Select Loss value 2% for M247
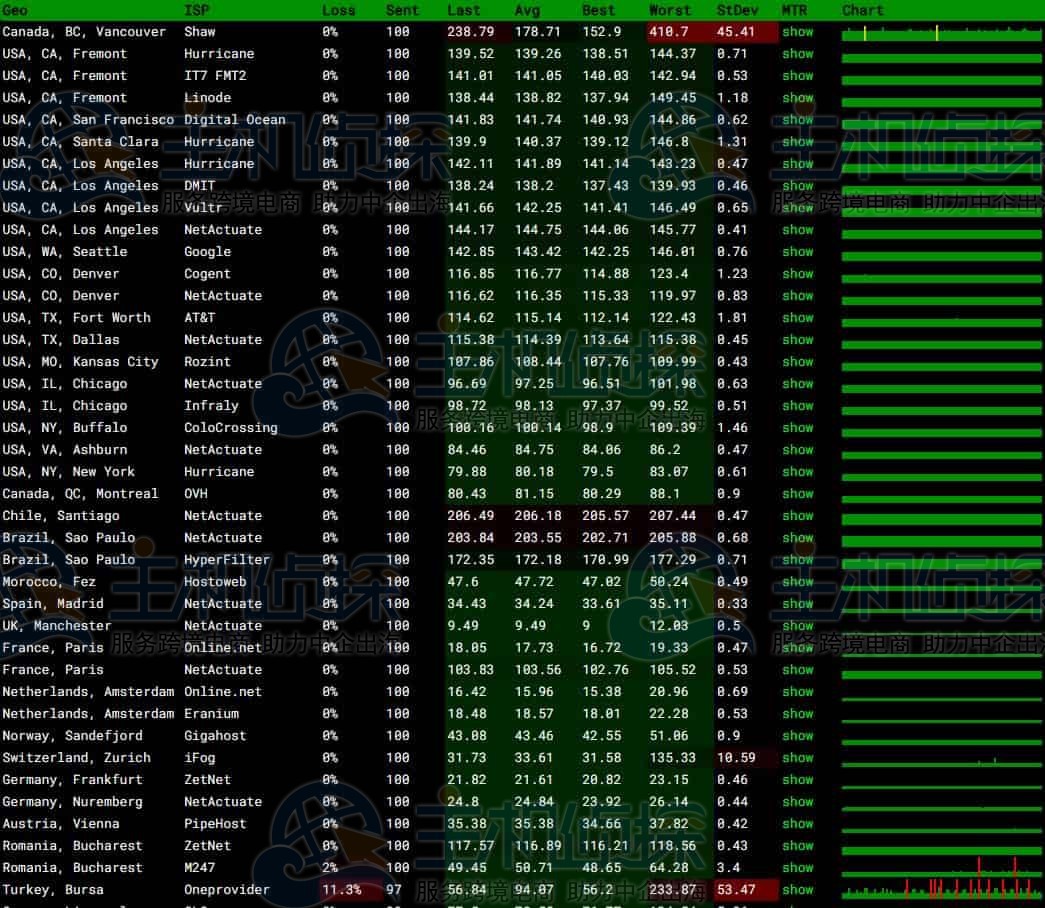This screenshot has width=1045, height=908. (330, 868)
